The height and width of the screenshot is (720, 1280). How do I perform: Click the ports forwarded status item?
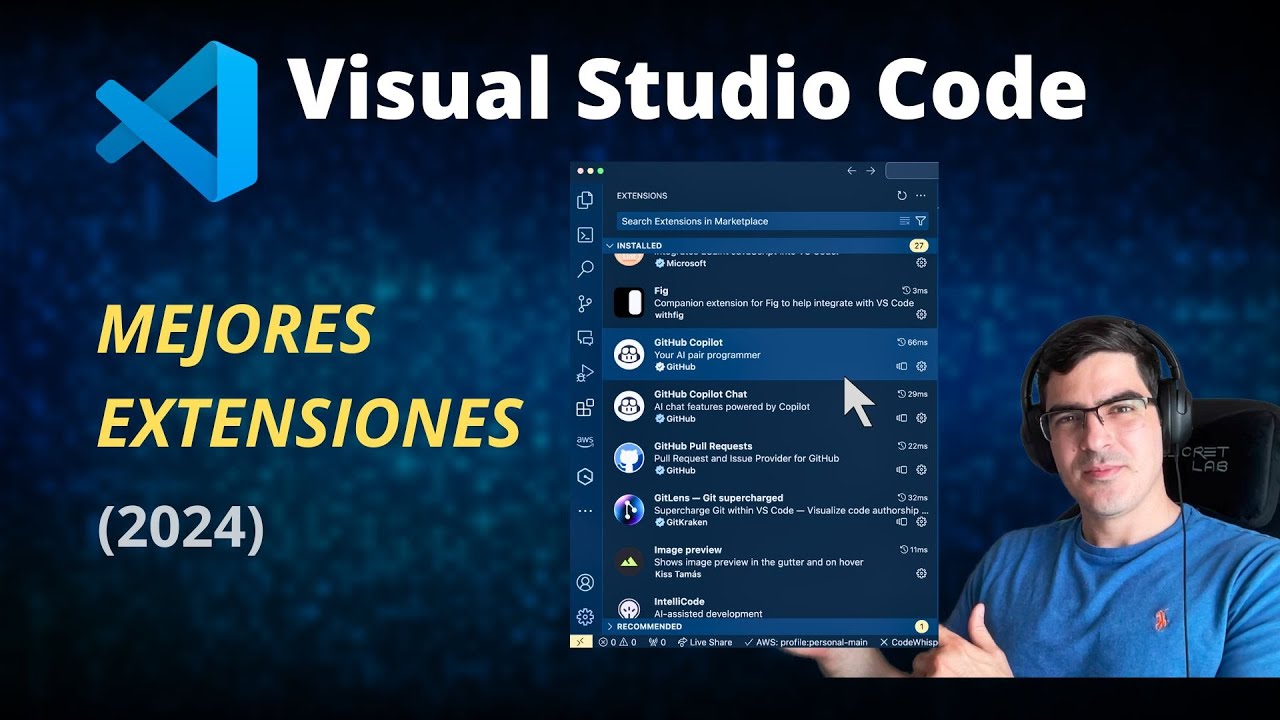[656, 642]
